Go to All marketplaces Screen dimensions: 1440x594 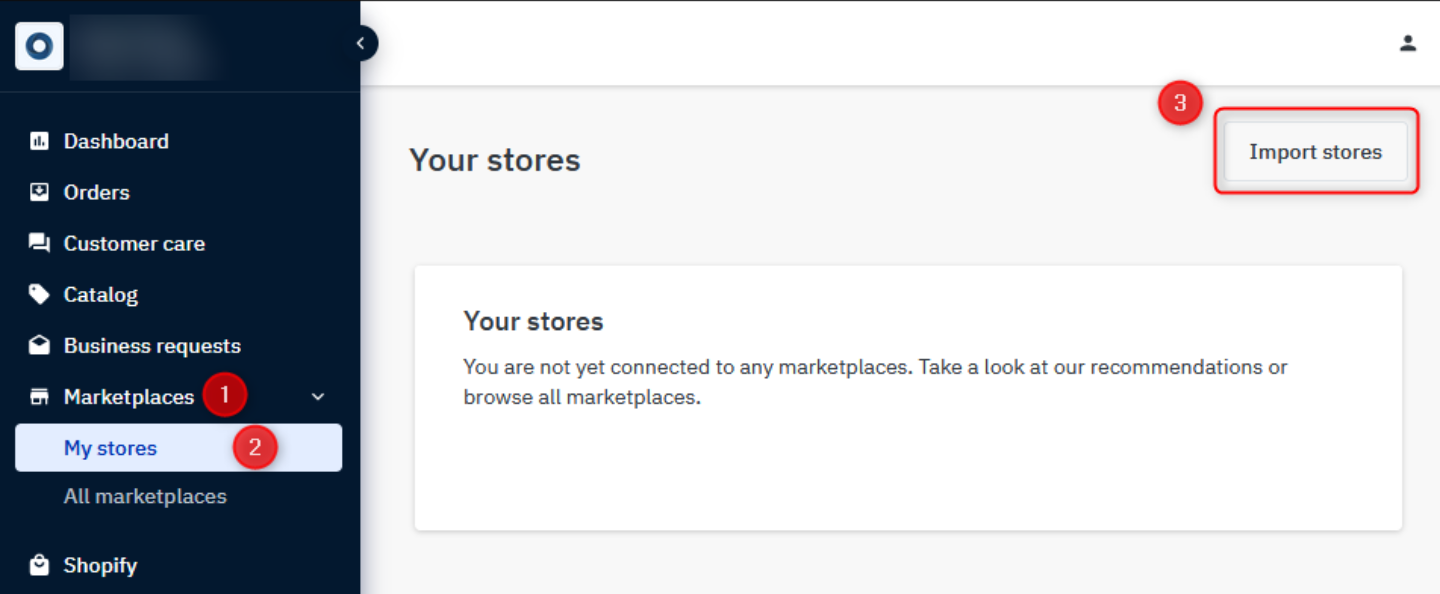[145, 496]
